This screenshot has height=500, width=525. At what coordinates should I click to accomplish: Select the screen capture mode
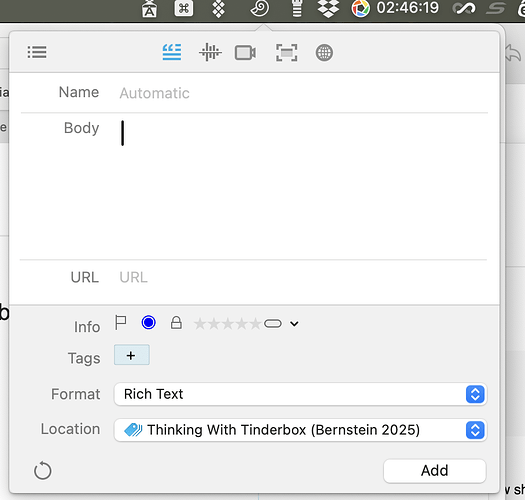pos(287,53)
